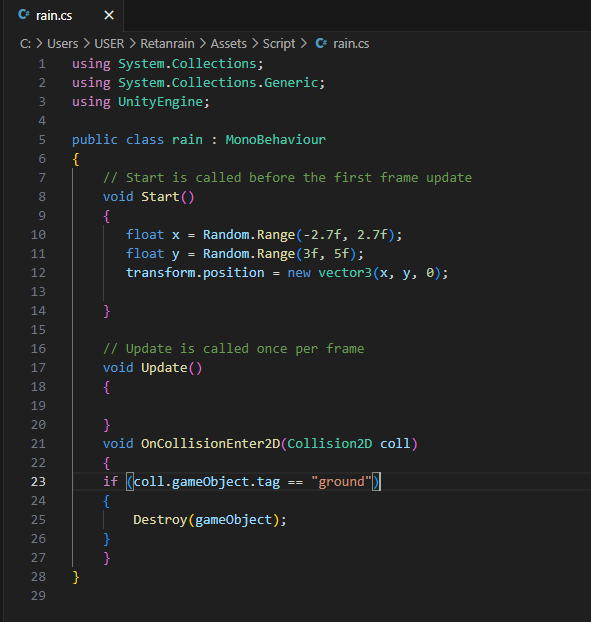This screenshot has width=591, height=622.
Task: Close the rain.cs editor tab
Action: click(x=109, y=15)
